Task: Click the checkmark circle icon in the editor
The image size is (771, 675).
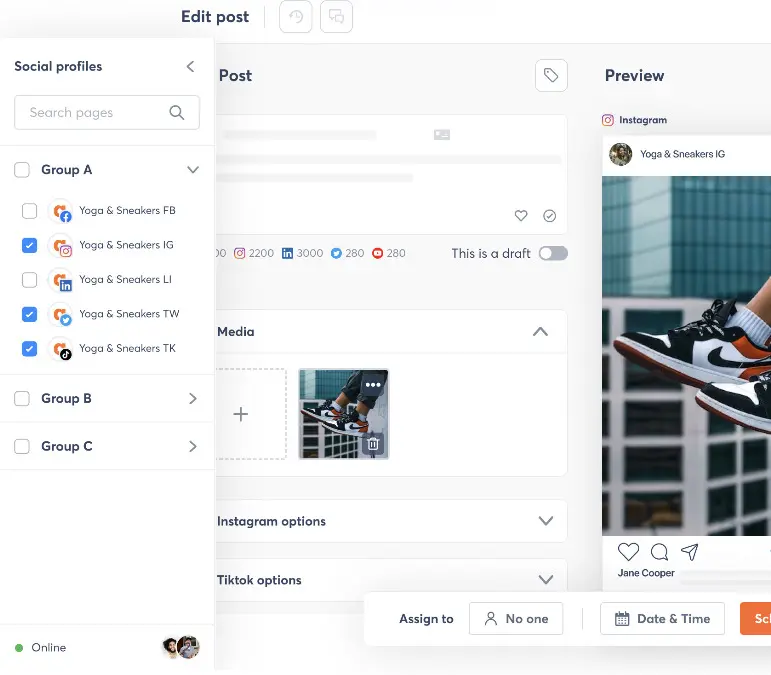Action: tap(549, 215)
